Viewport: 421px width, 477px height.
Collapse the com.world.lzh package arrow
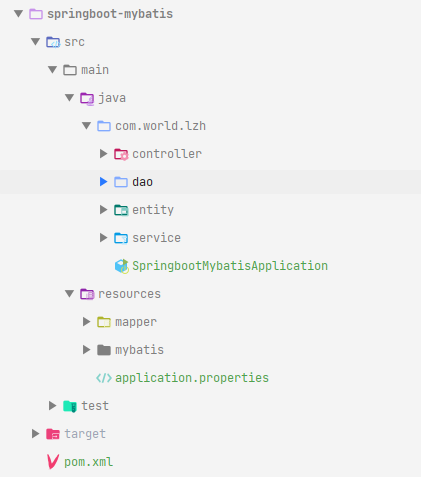[x=86, y=126]
